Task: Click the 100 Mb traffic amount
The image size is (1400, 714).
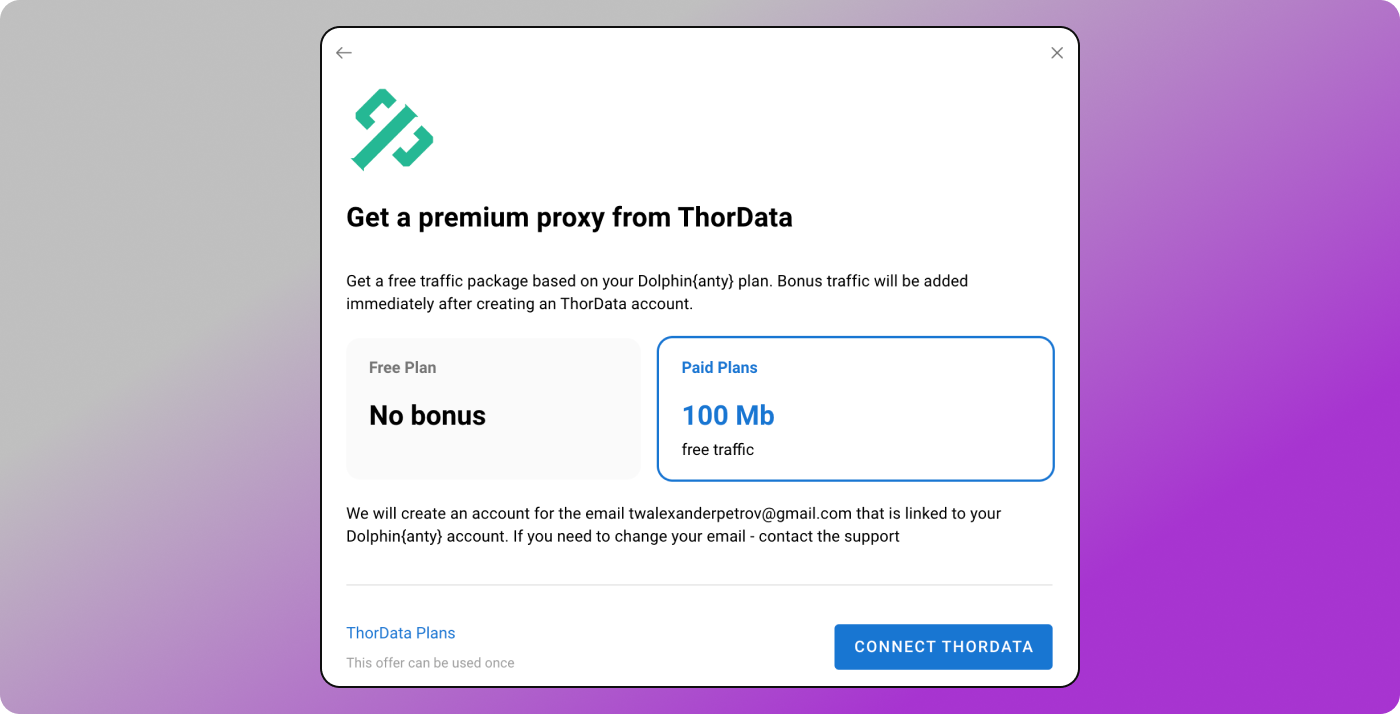Action: 728,415
